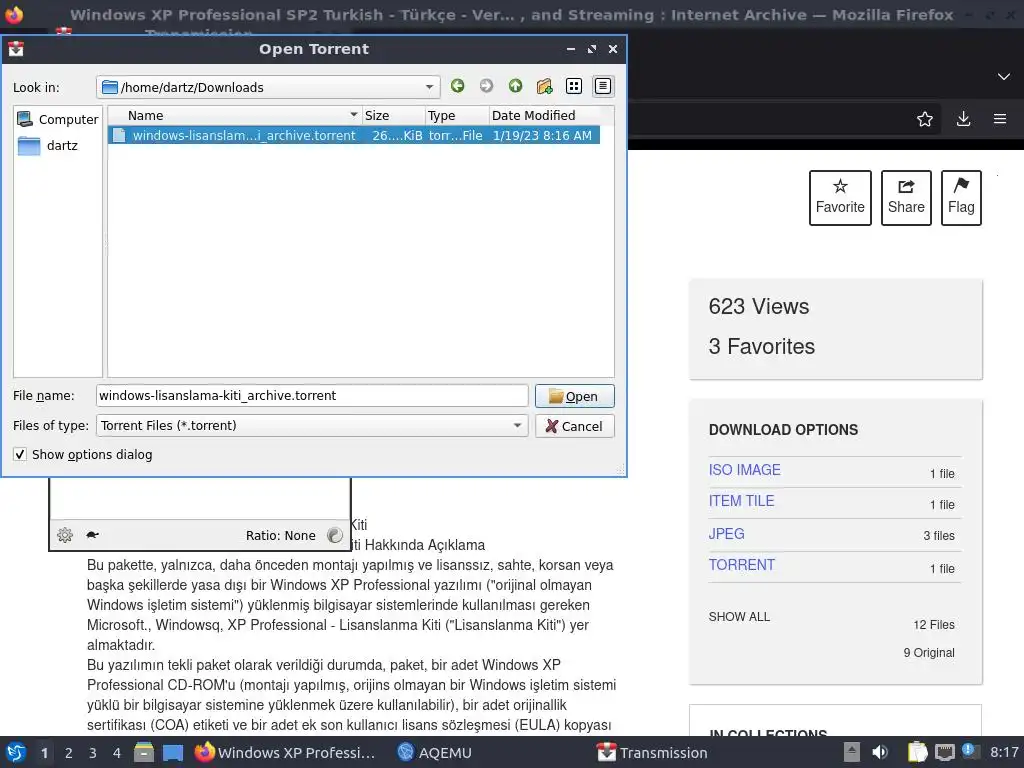Click the forward navigation arrow icon
Image resolution: width=1024 pixels, height=768 pixels.
486,86
